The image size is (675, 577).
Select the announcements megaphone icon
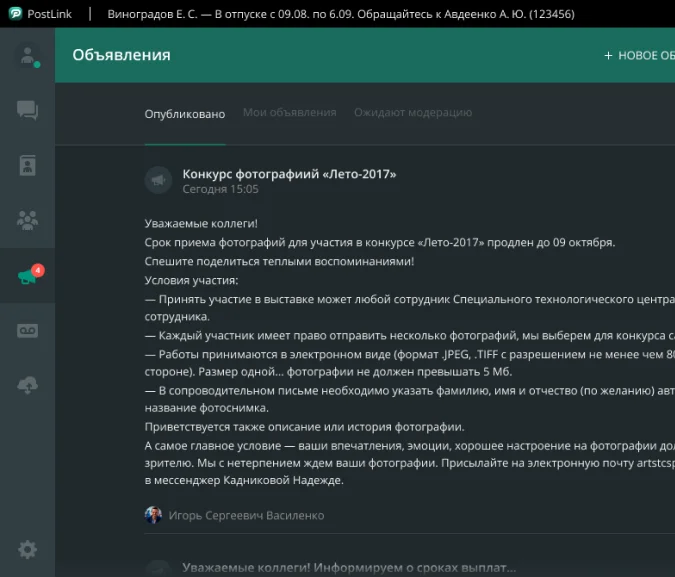(27, 277)
